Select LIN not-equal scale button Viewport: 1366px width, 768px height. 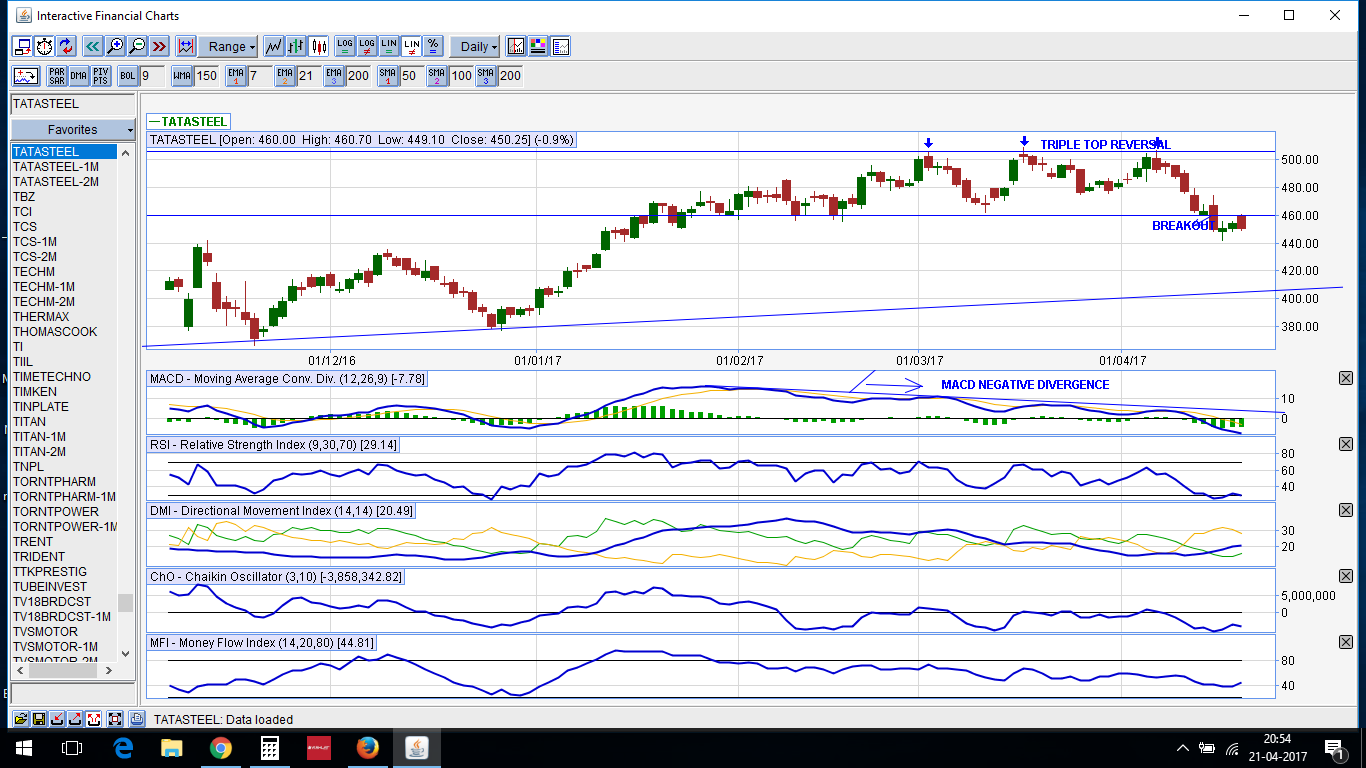click(x=411, y=47)
